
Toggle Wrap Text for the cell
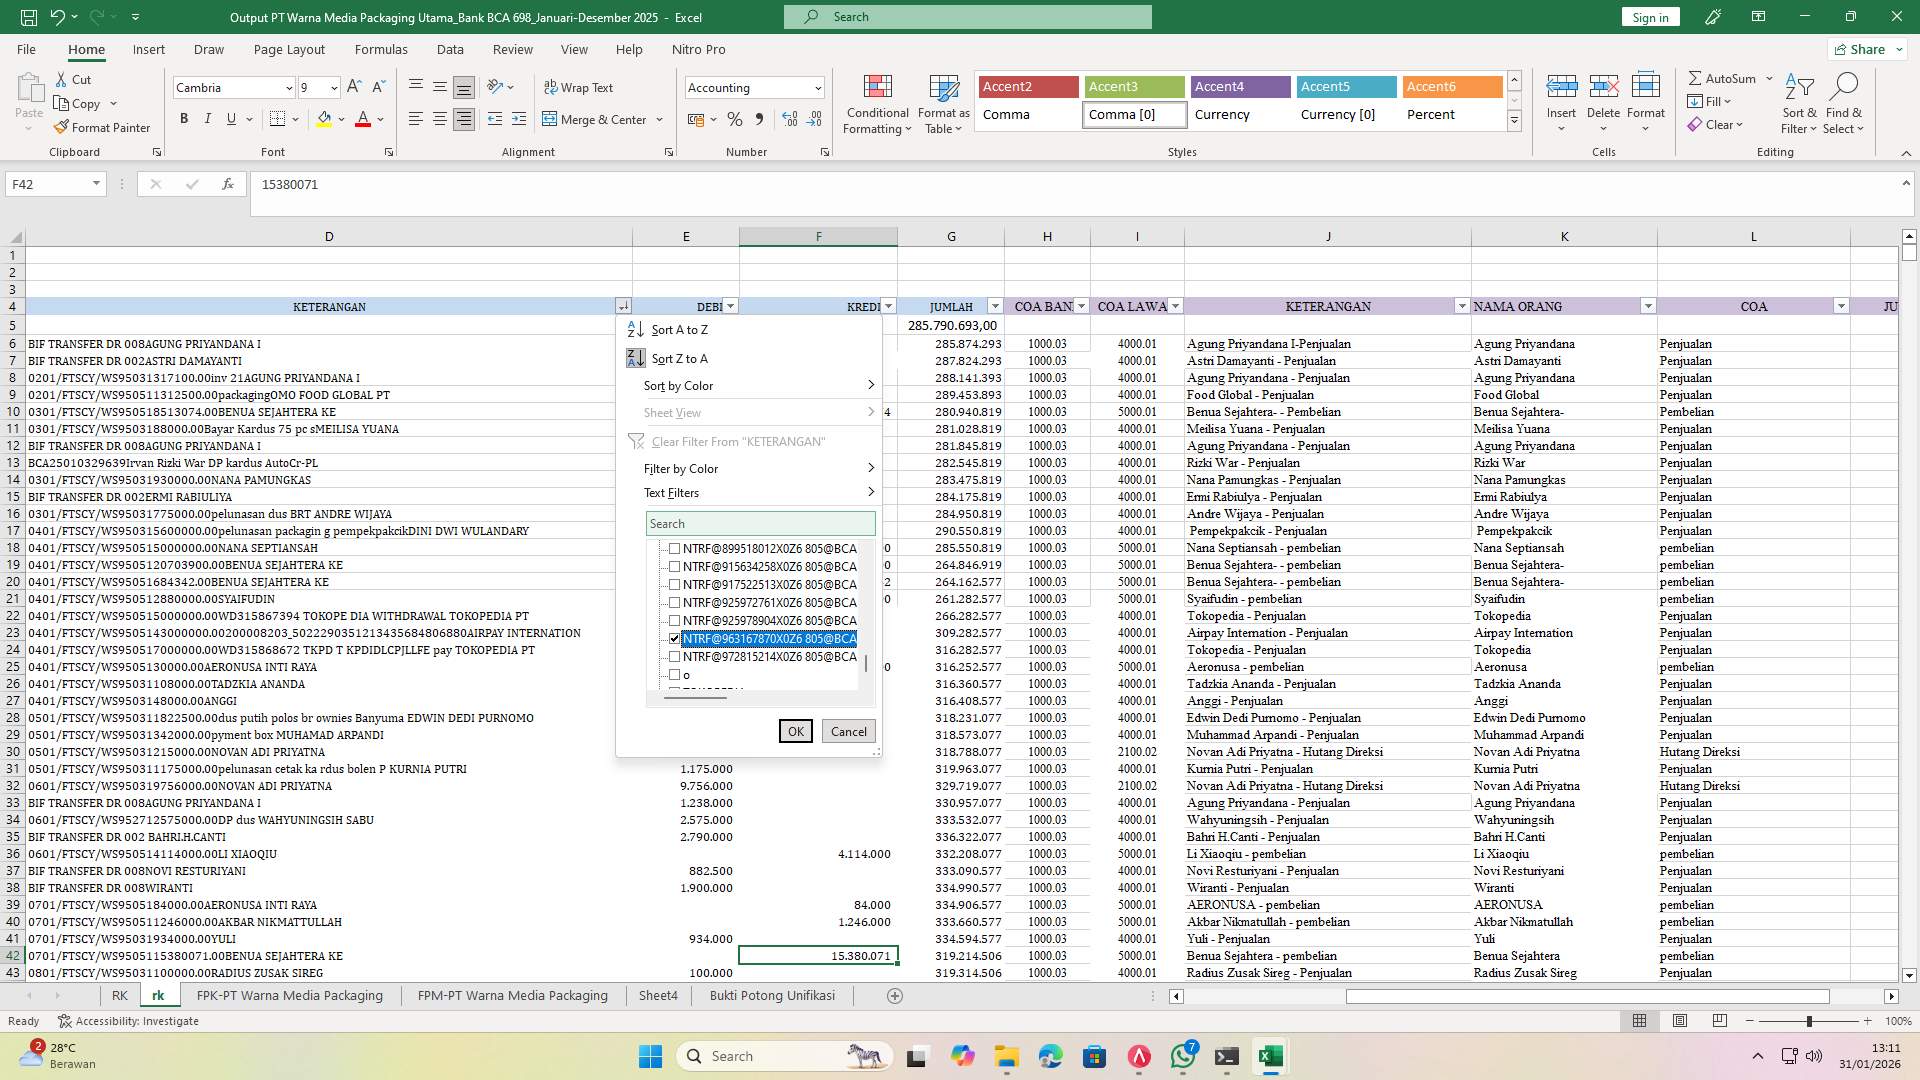click(580, 87)
